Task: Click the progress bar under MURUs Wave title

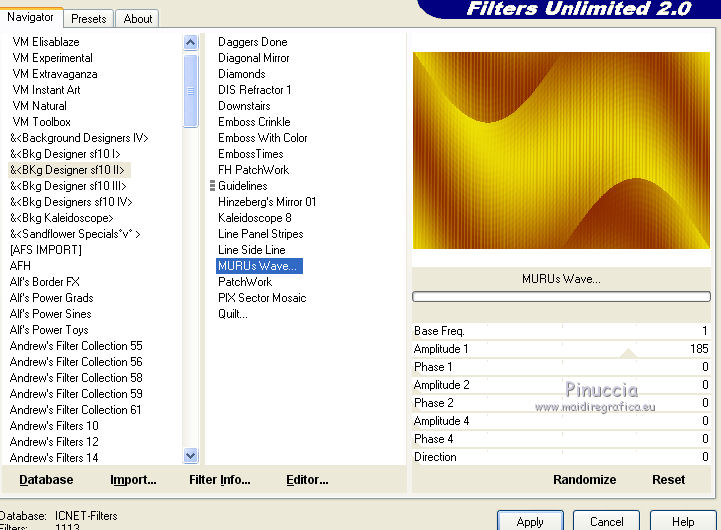Action: coord(561,296)
